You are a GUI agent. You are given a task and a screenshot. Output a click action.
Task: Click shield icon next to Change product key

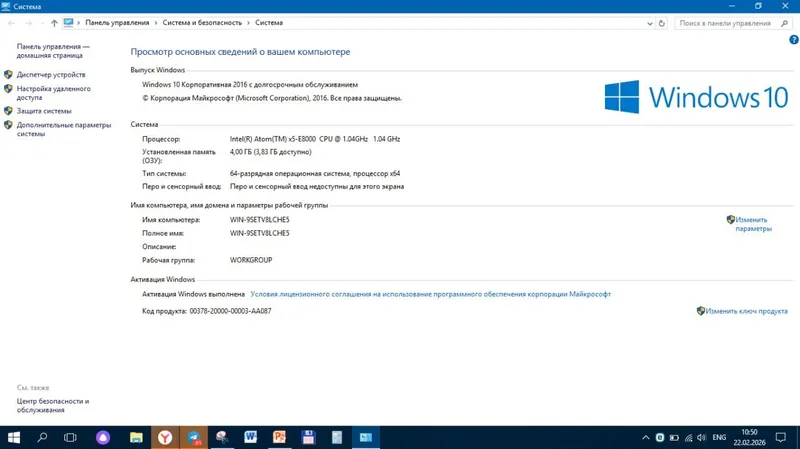pyautogui.click(x=701, y=311)
